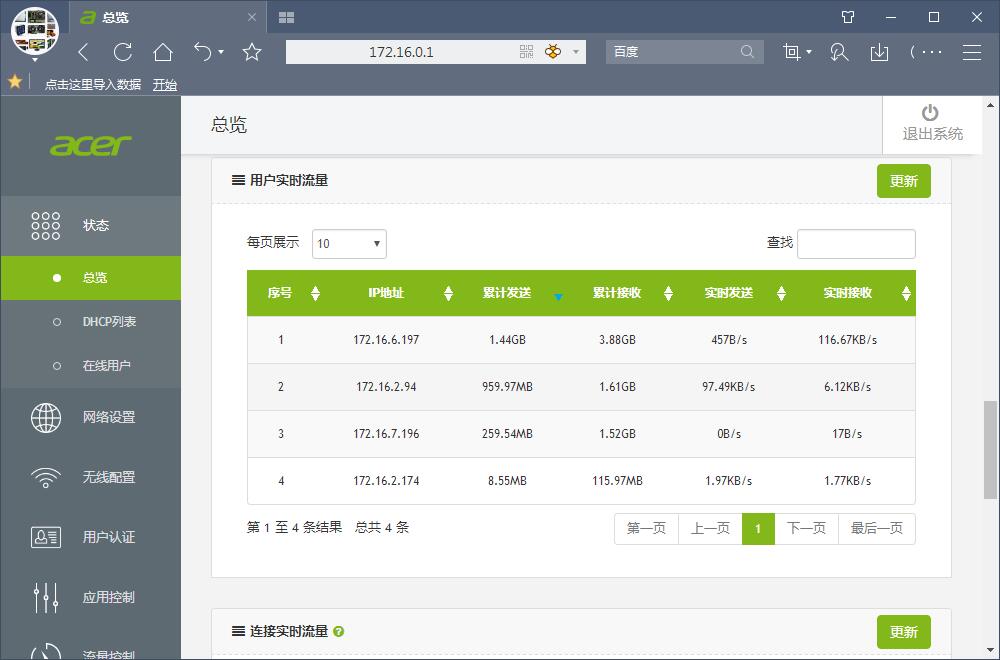Click the 应用控制 sliders icon
Image resolution: width=1000 pixels, height=660 pixels.
coord(45,597)
